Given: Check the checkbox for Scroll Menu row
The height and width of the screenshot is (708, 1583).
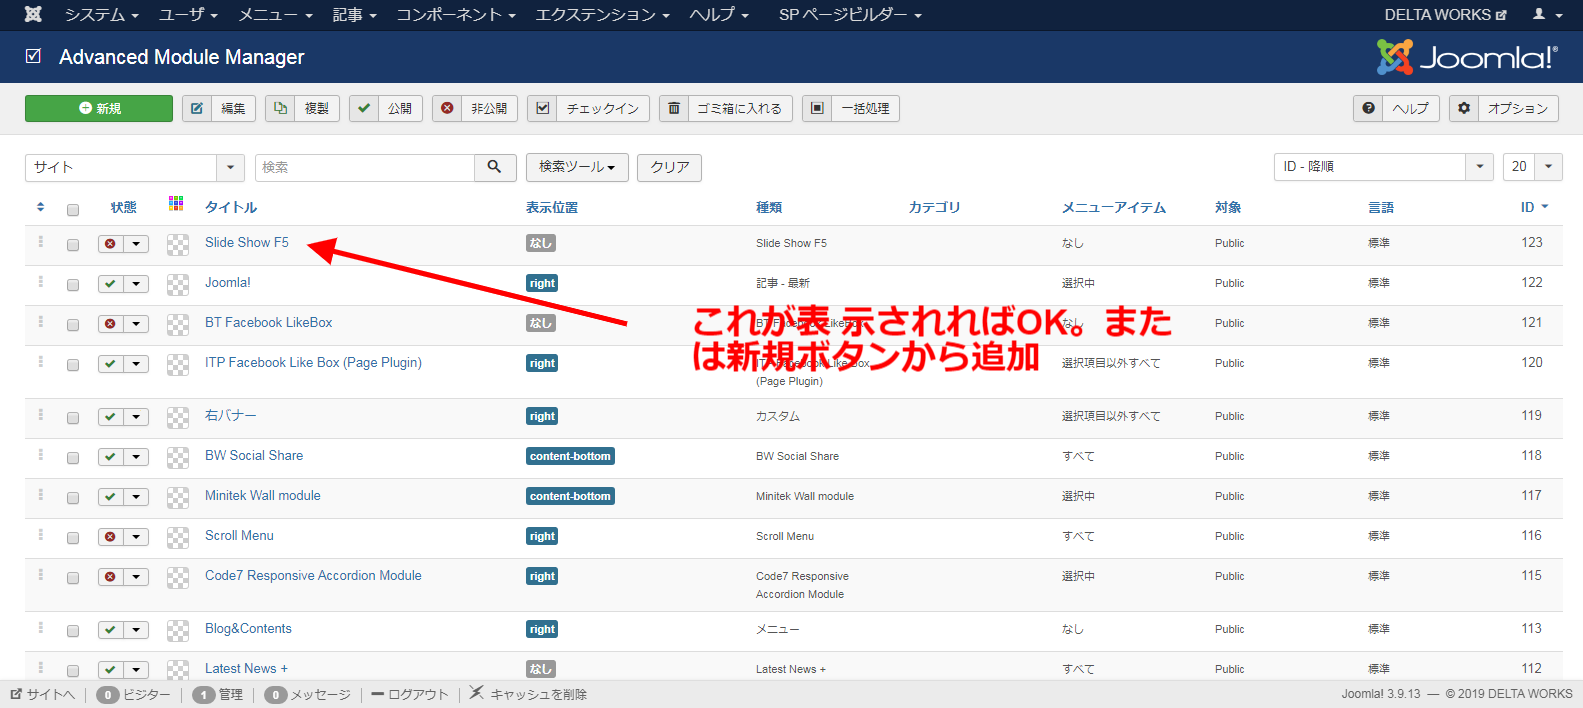Looking at the screenshot, I should coord(73,538).
